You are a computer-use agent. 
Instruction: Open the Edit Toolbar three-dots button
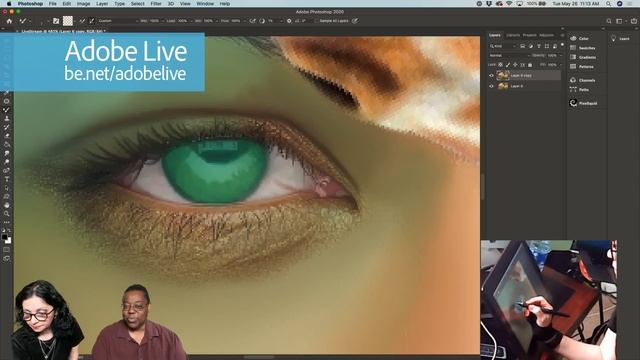coord(7,222)
